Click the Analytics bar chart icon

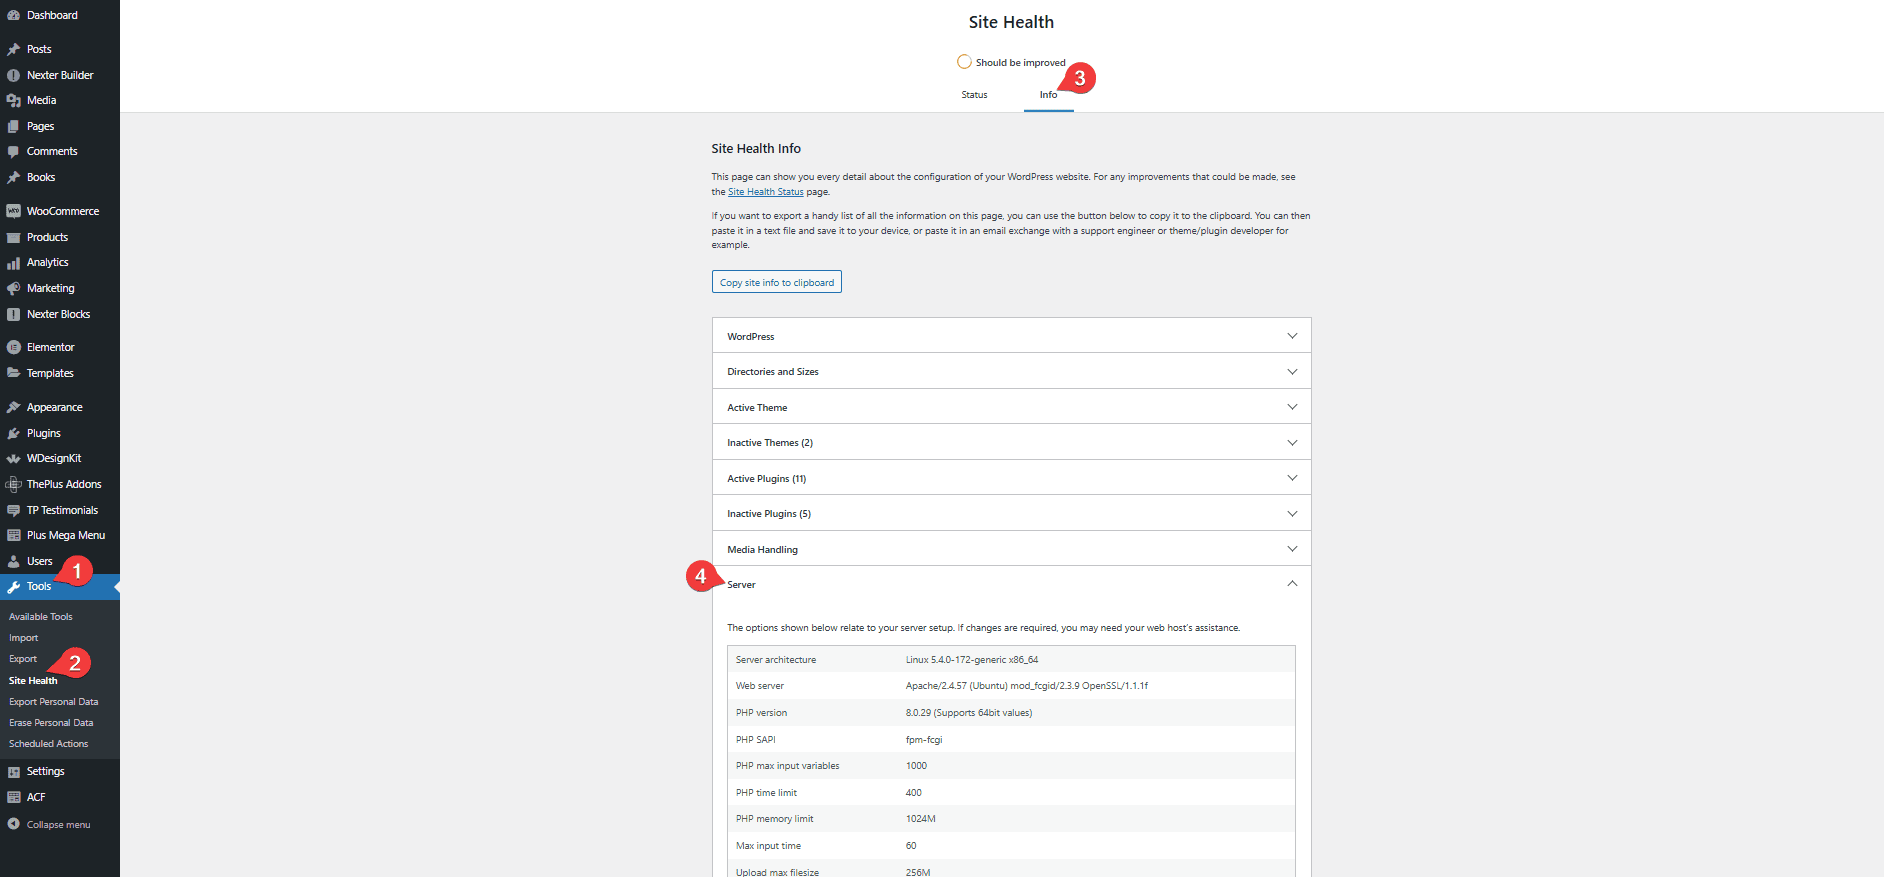click(x=13, y=262)
